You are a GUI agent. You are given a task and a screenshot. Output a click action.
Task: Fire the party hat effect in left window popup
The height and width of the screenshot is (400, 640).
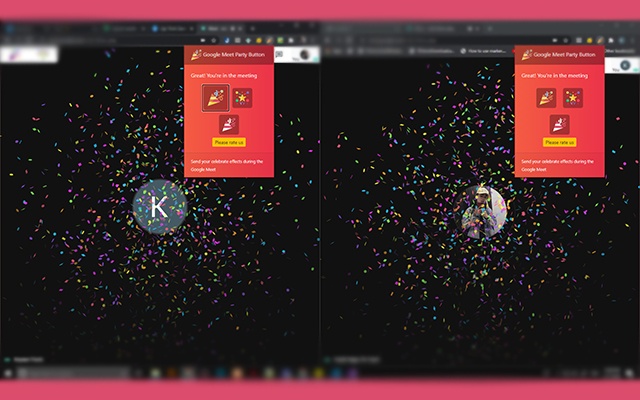click(x=229, y=124)
